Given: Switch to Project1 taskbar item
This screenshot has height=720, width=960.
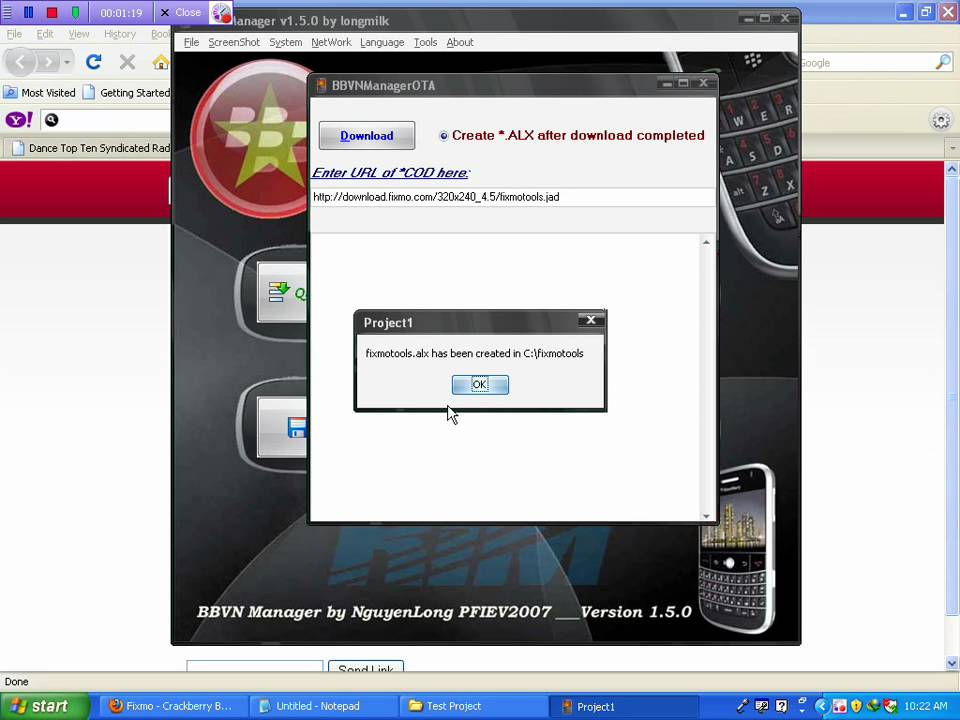Looking at the screenshot, I should coord(623,706).
